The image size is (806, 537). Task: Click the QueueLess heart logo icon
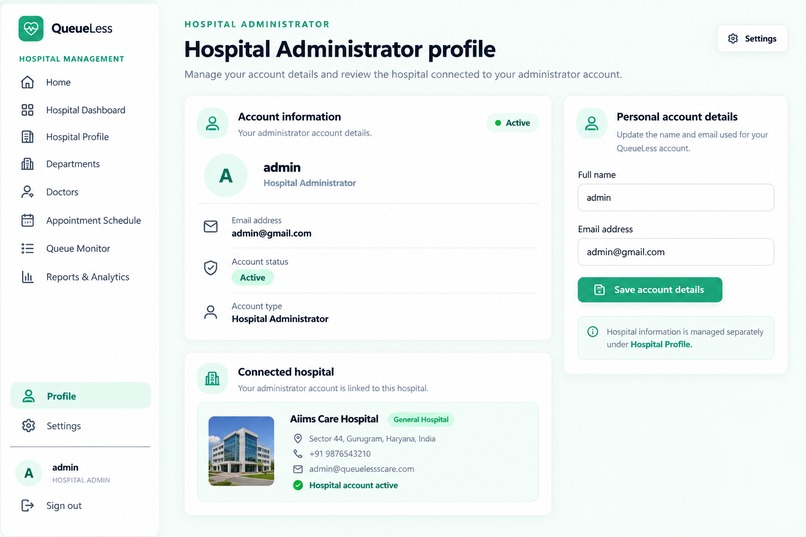point(31,28)
